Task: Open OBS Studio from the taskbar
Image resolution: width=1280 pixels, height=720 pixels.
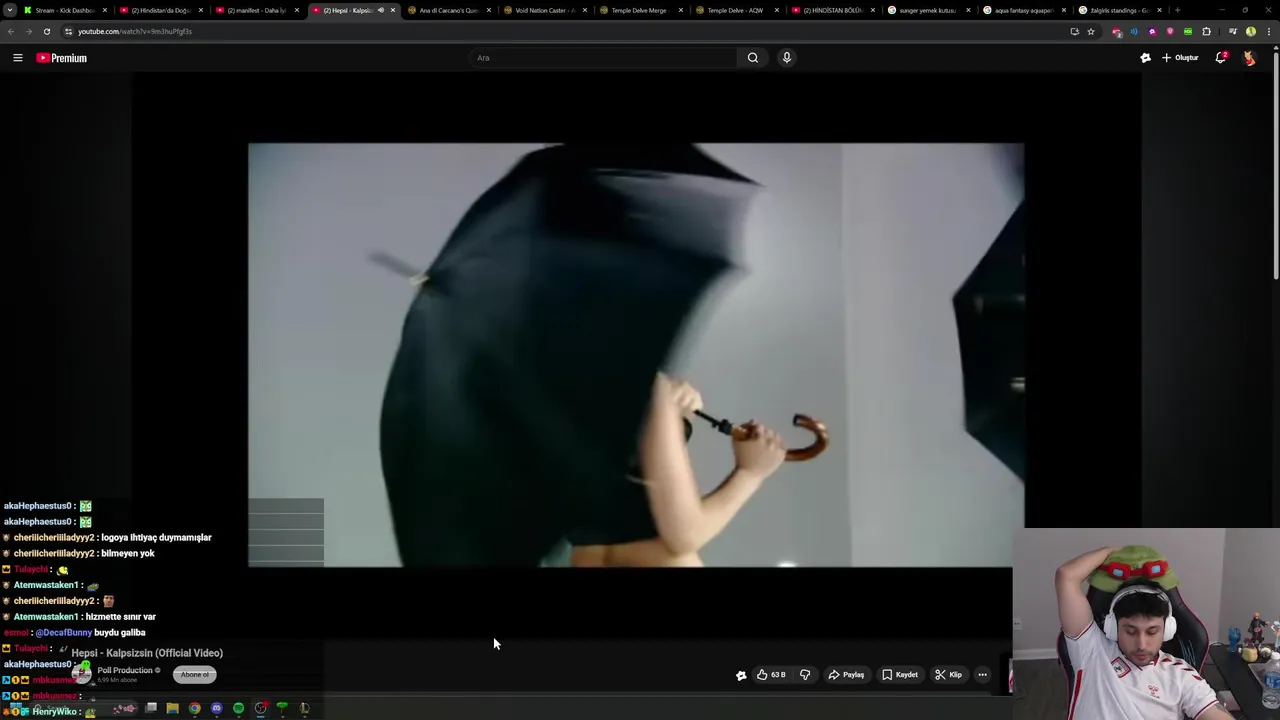Action: (x=260, y=709)
